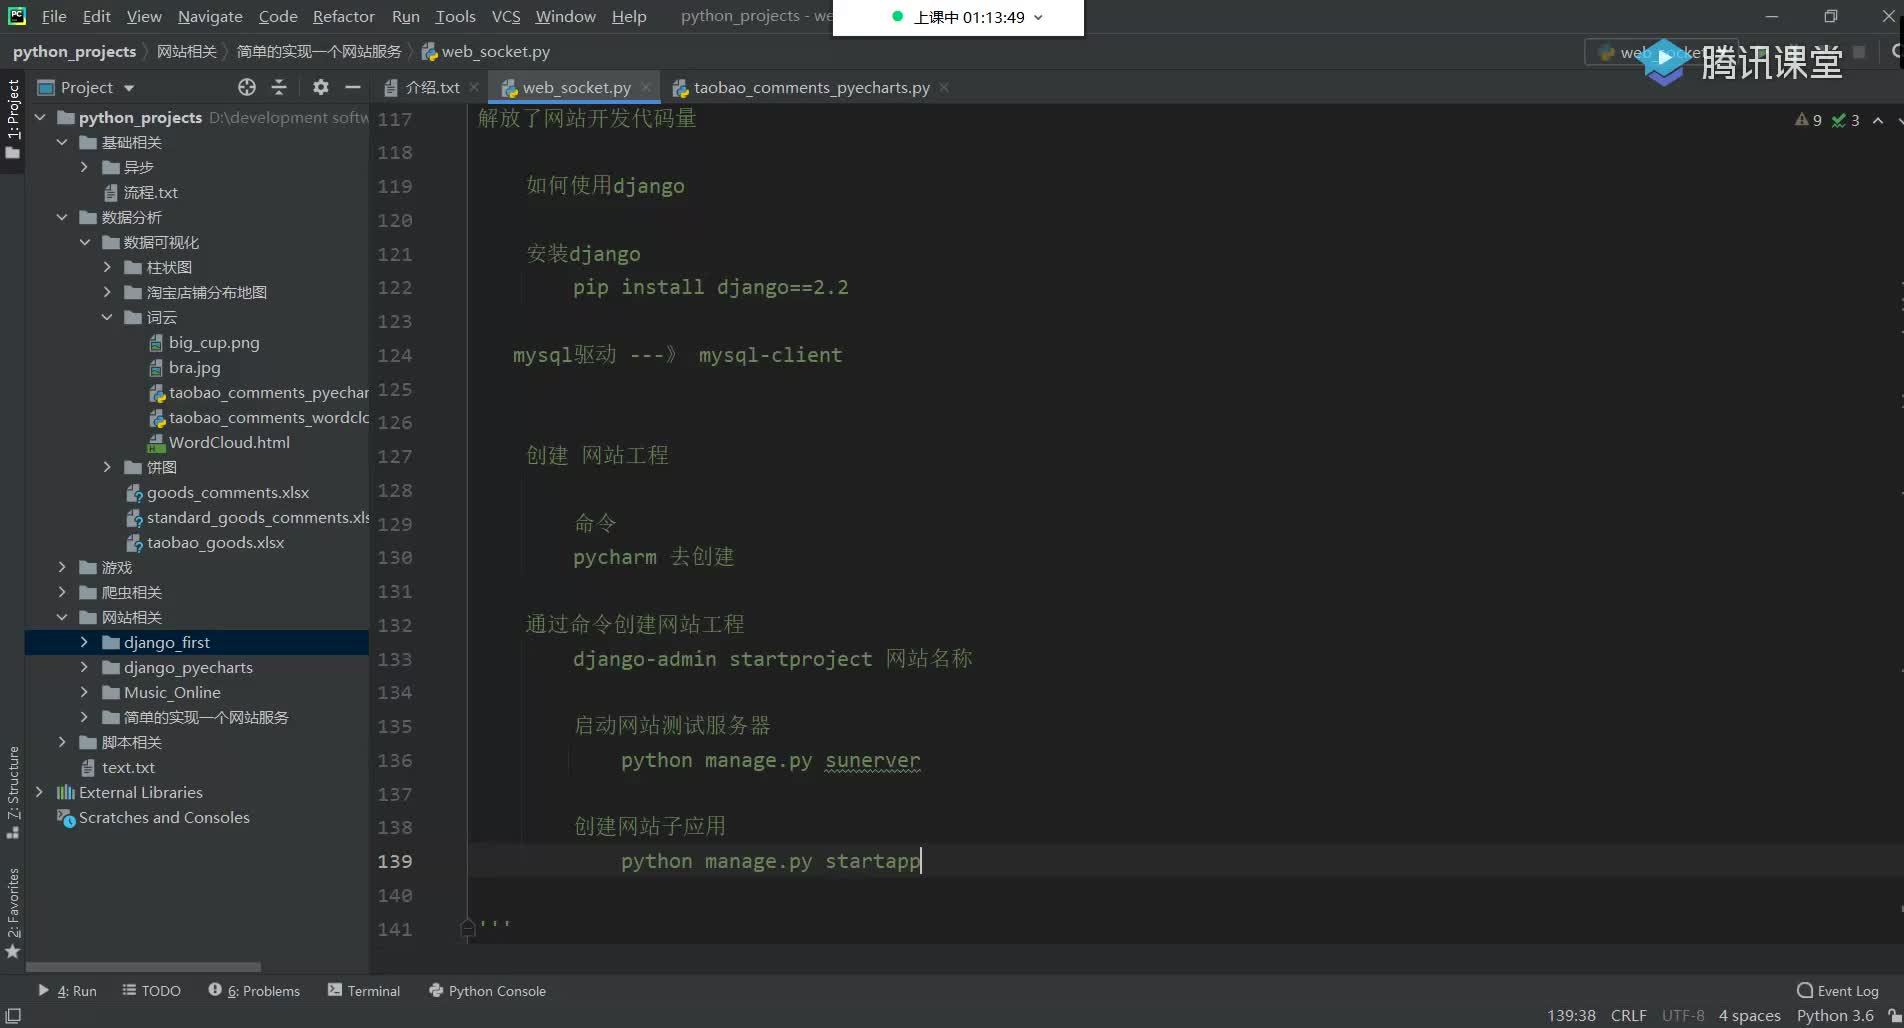Open the 4: Run tool window
The image size is (1904, 1028).
point(67,990)
